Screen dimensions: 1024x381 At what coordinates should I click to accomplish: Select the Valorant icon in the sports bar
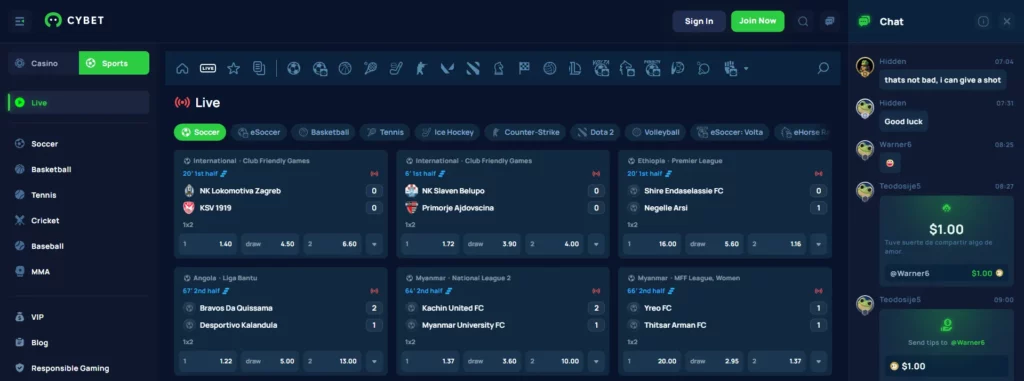point(447,68)
